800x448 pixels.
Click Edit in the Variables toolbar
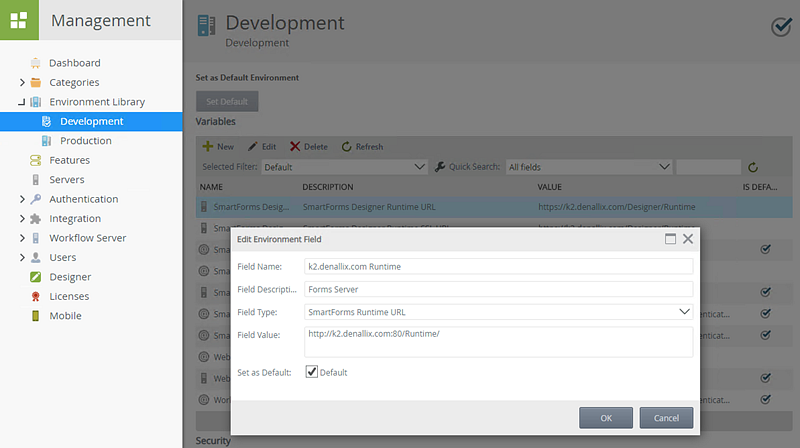click(x=262, y=146)
